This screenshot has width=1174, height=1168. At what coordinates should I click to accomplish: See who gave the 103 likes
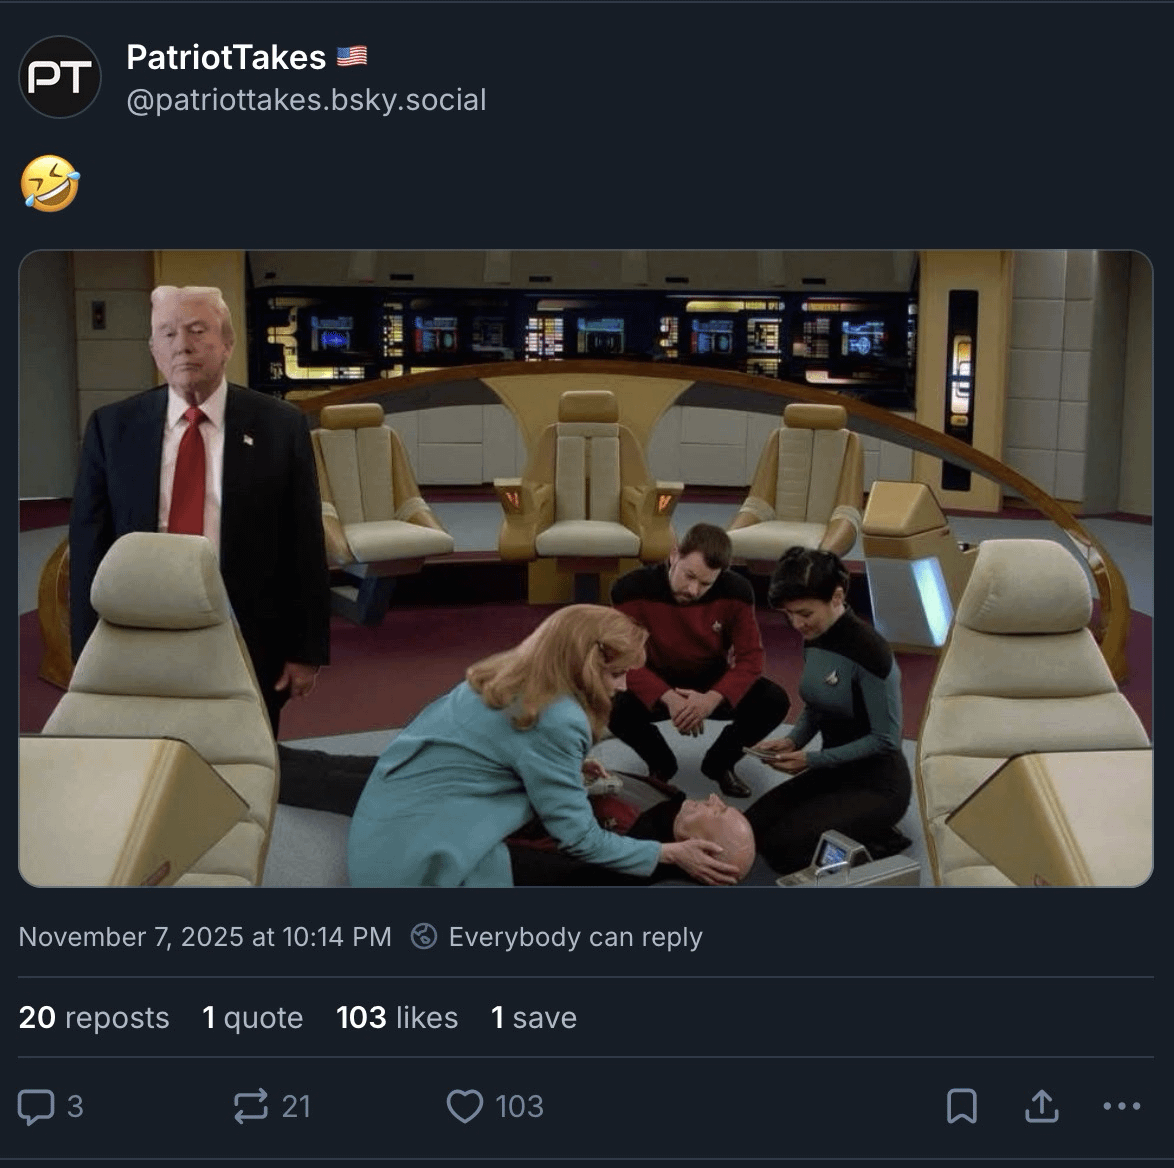tap(397, 1017)
